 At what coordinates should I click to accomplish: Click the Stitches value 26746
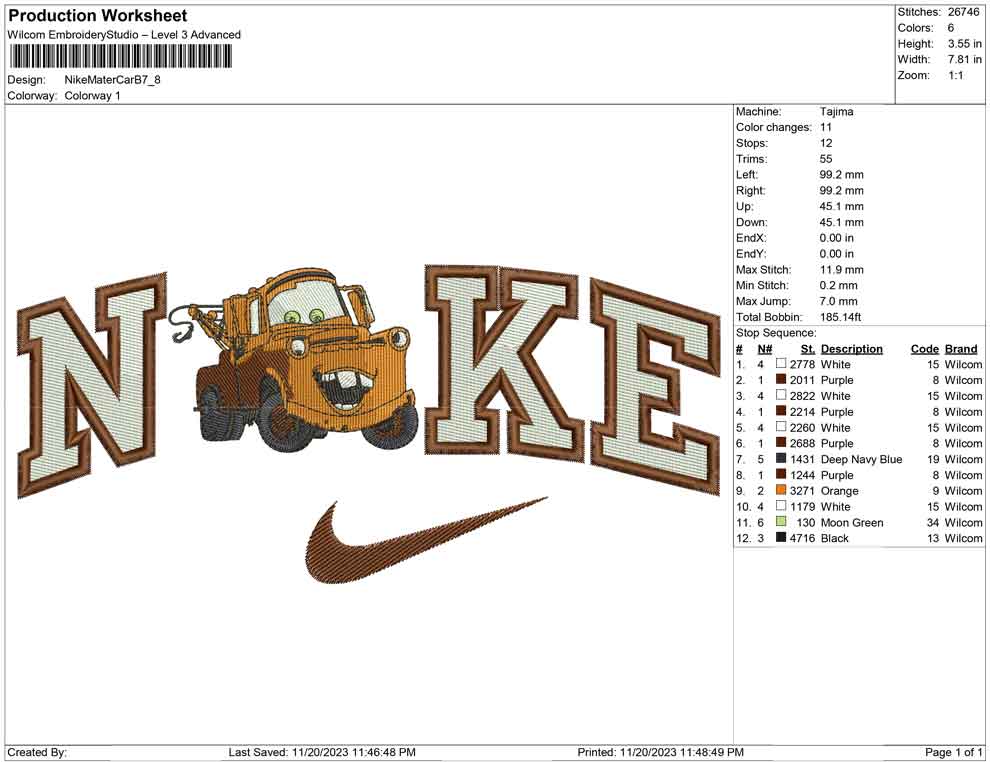[963, 12]
